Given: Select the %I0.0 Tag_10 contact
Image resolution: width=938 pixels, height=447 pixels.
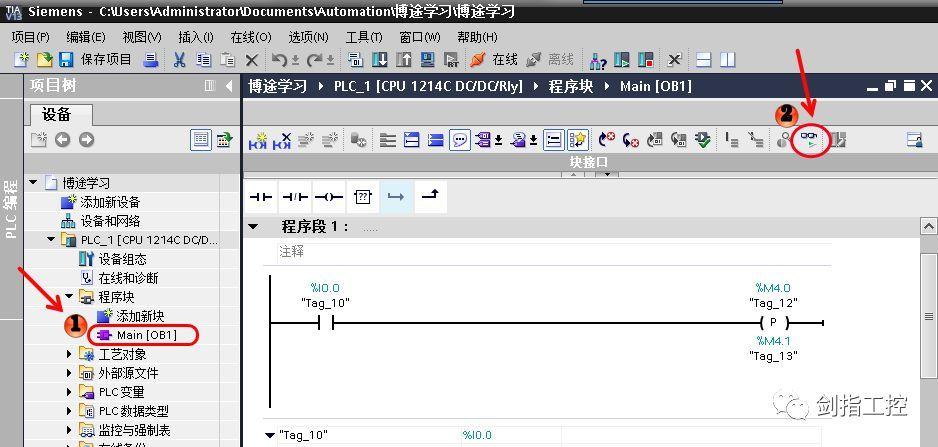Looking at the screenshot, I should (325, 323).
